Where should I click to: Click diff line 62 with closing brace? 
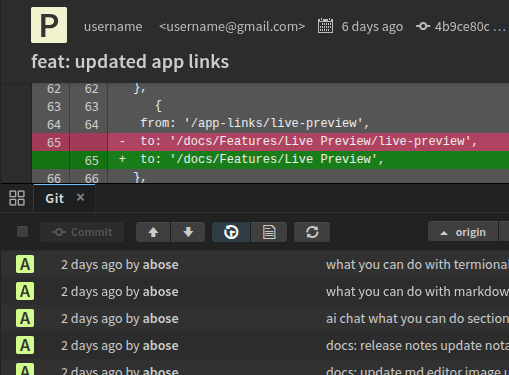click(270, 89)
